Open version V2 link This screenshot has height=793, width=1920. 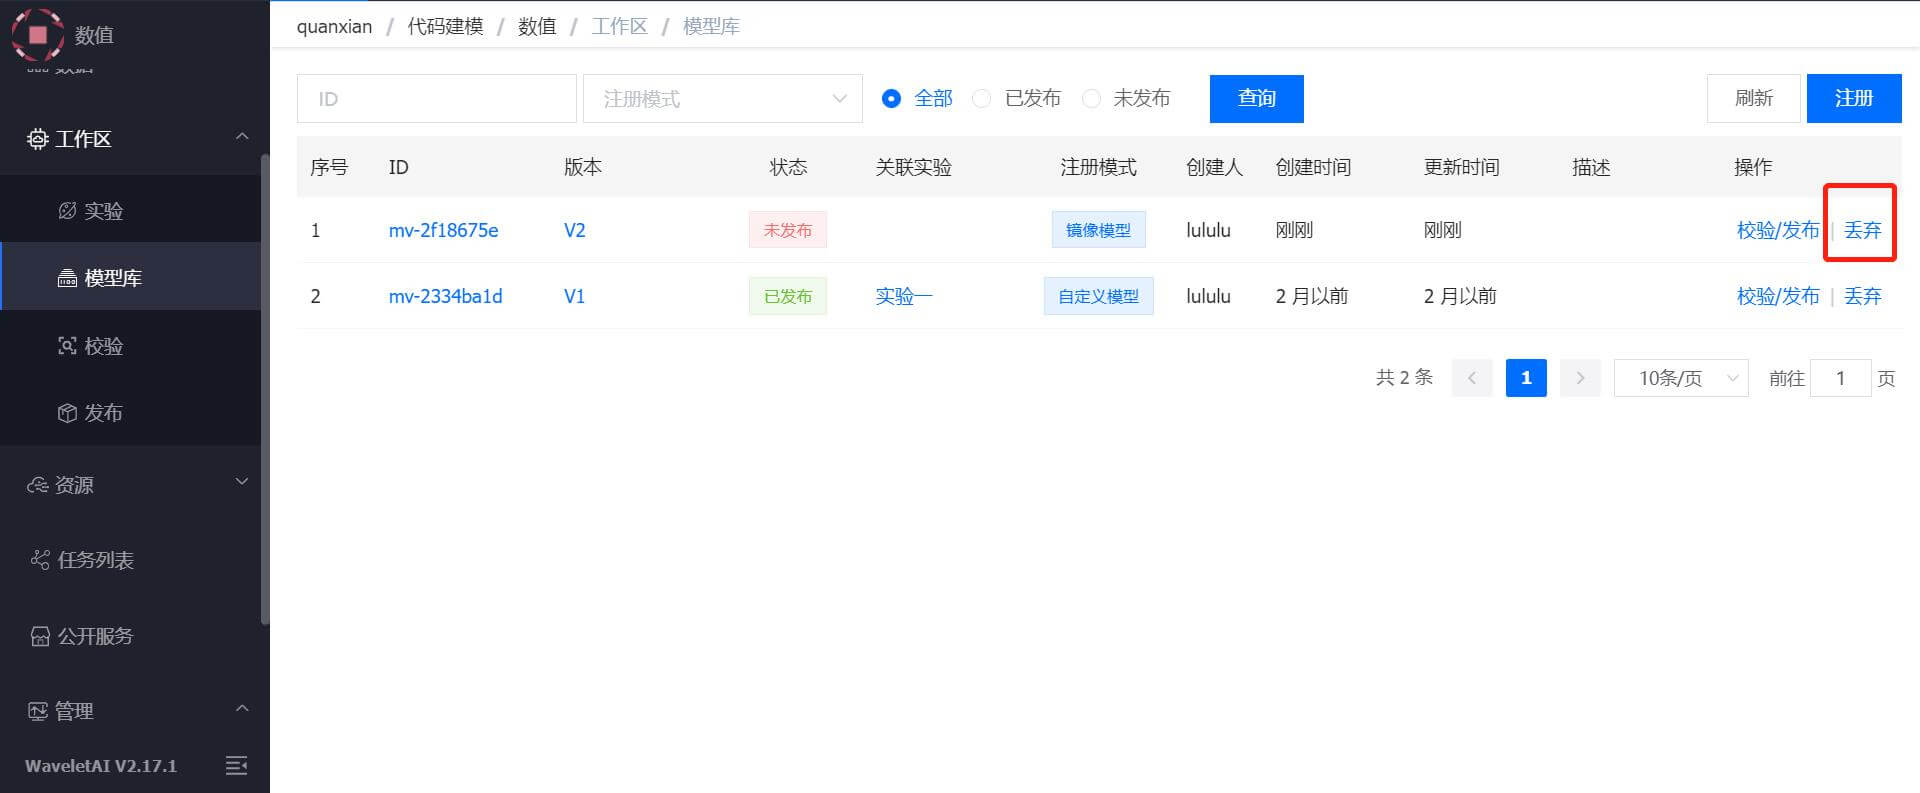574,230
